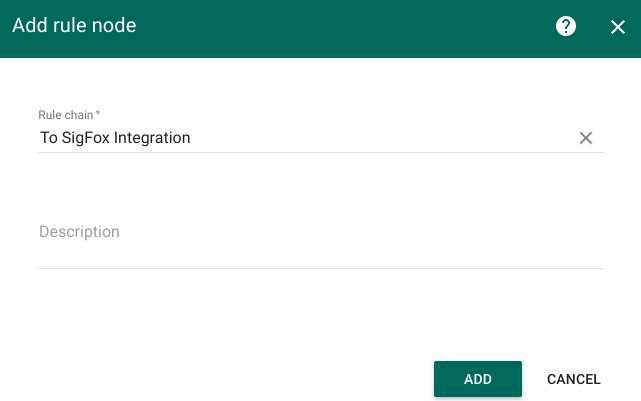Click the Description placeholder text
Image resolution: width=641 pixels, height=401 pixels.
click(79, 232)
